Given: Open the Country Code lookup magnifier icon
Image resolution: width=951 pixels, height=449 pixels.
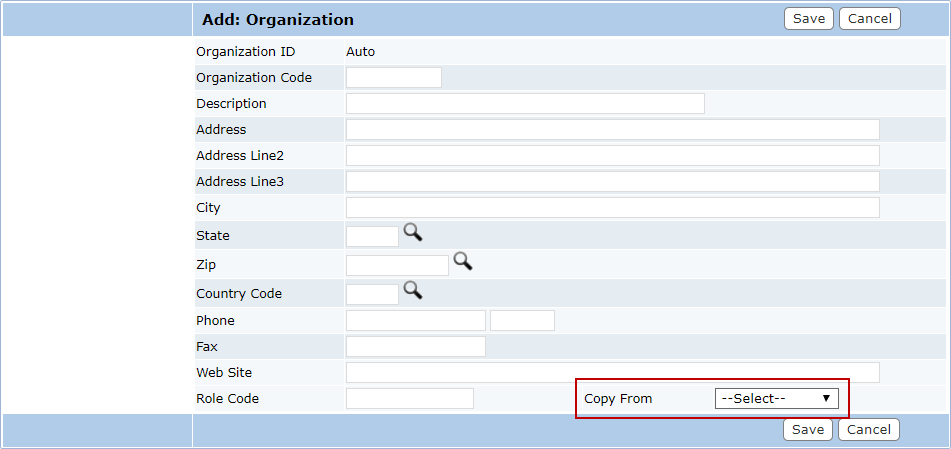Looking at the screenshot, I should click(413, 291).
